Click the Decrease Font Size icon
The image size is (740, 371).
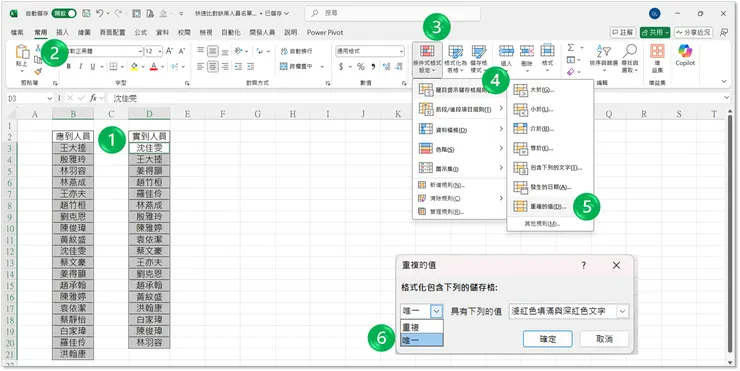[x=182, y=51]
